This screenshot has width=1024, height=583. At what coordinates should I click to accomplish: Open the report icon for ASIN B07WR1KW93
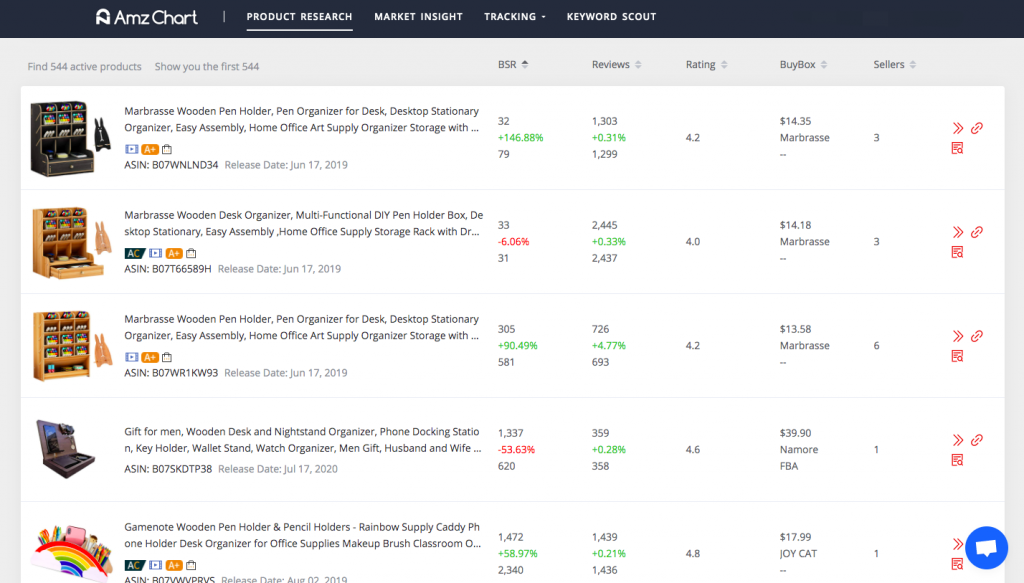[957, 356]
